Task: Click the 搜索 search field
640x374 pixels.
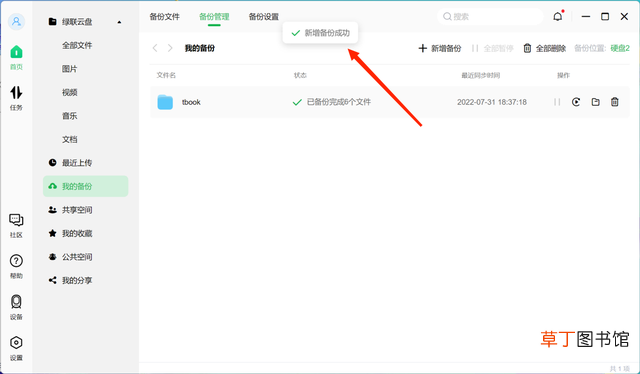Action: [x=490, y=16]
